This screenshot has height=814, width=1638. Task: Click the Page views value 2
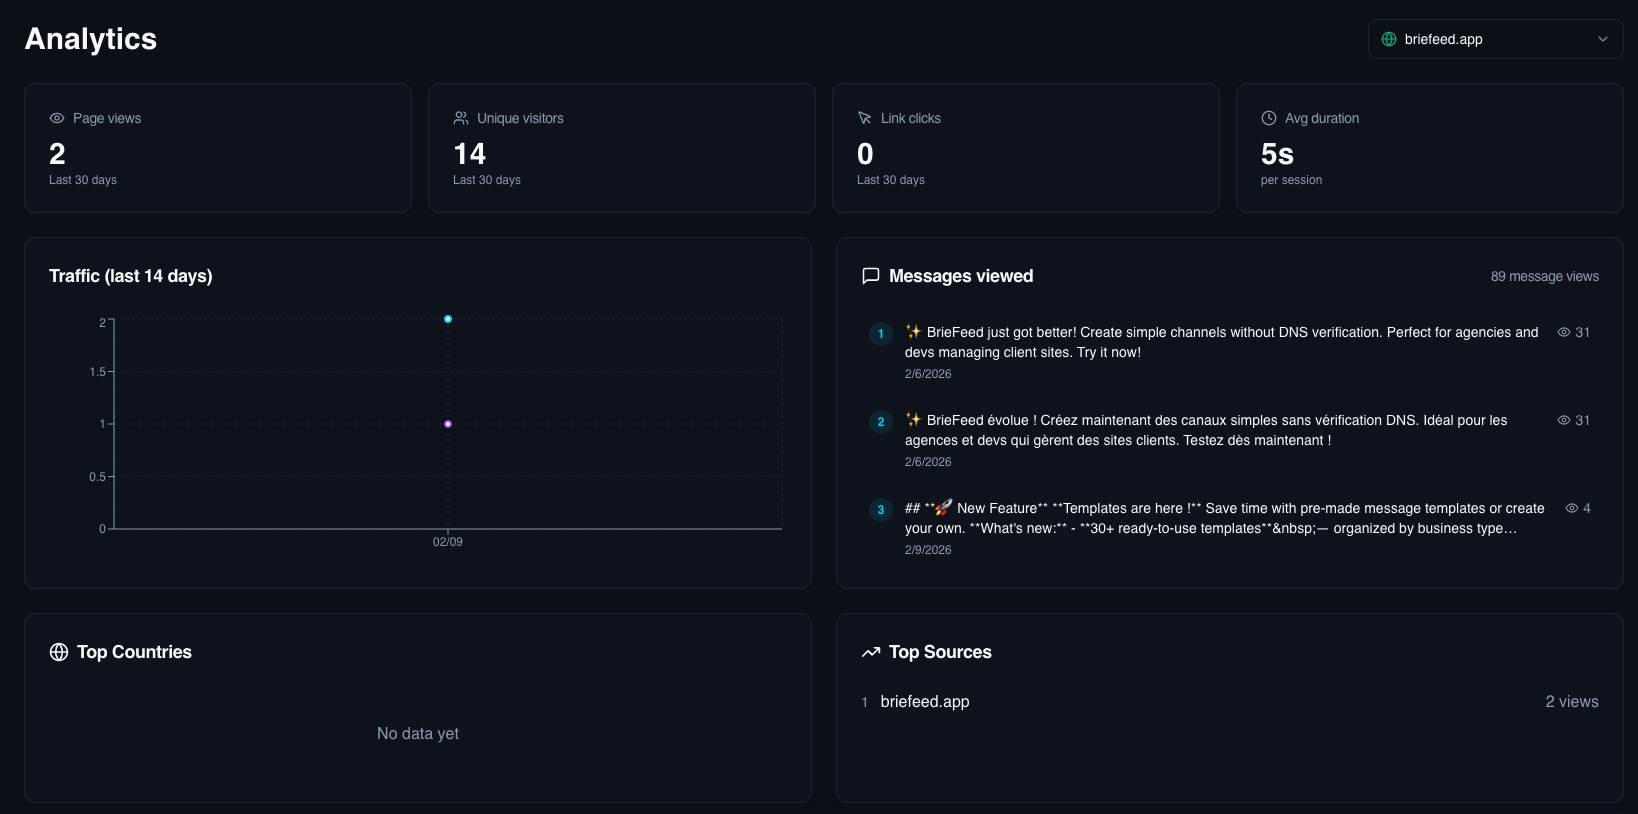coord(57,154)
